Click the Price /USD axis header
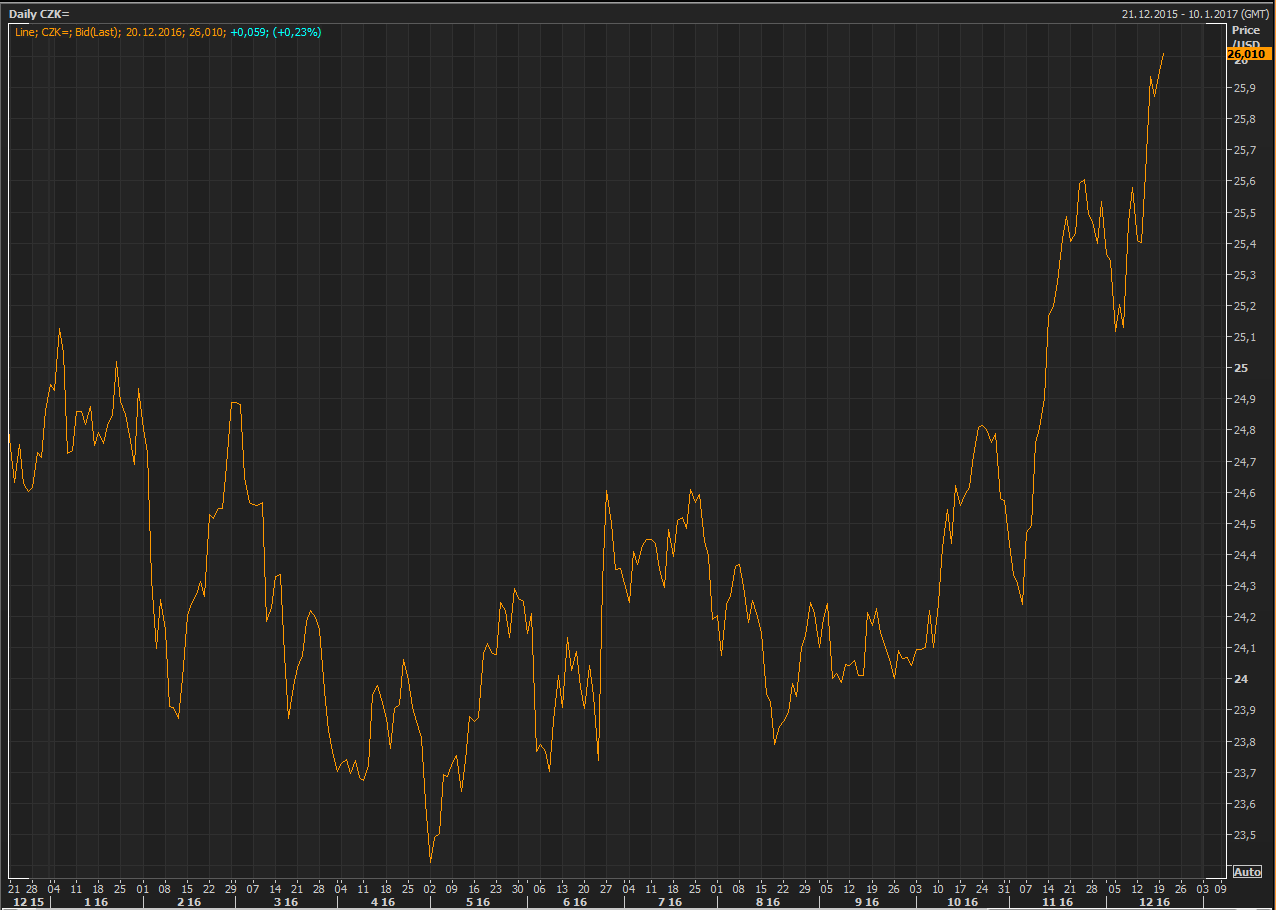The height and width of the screenshot is (910, 1276). click(x=1245, y=37)
